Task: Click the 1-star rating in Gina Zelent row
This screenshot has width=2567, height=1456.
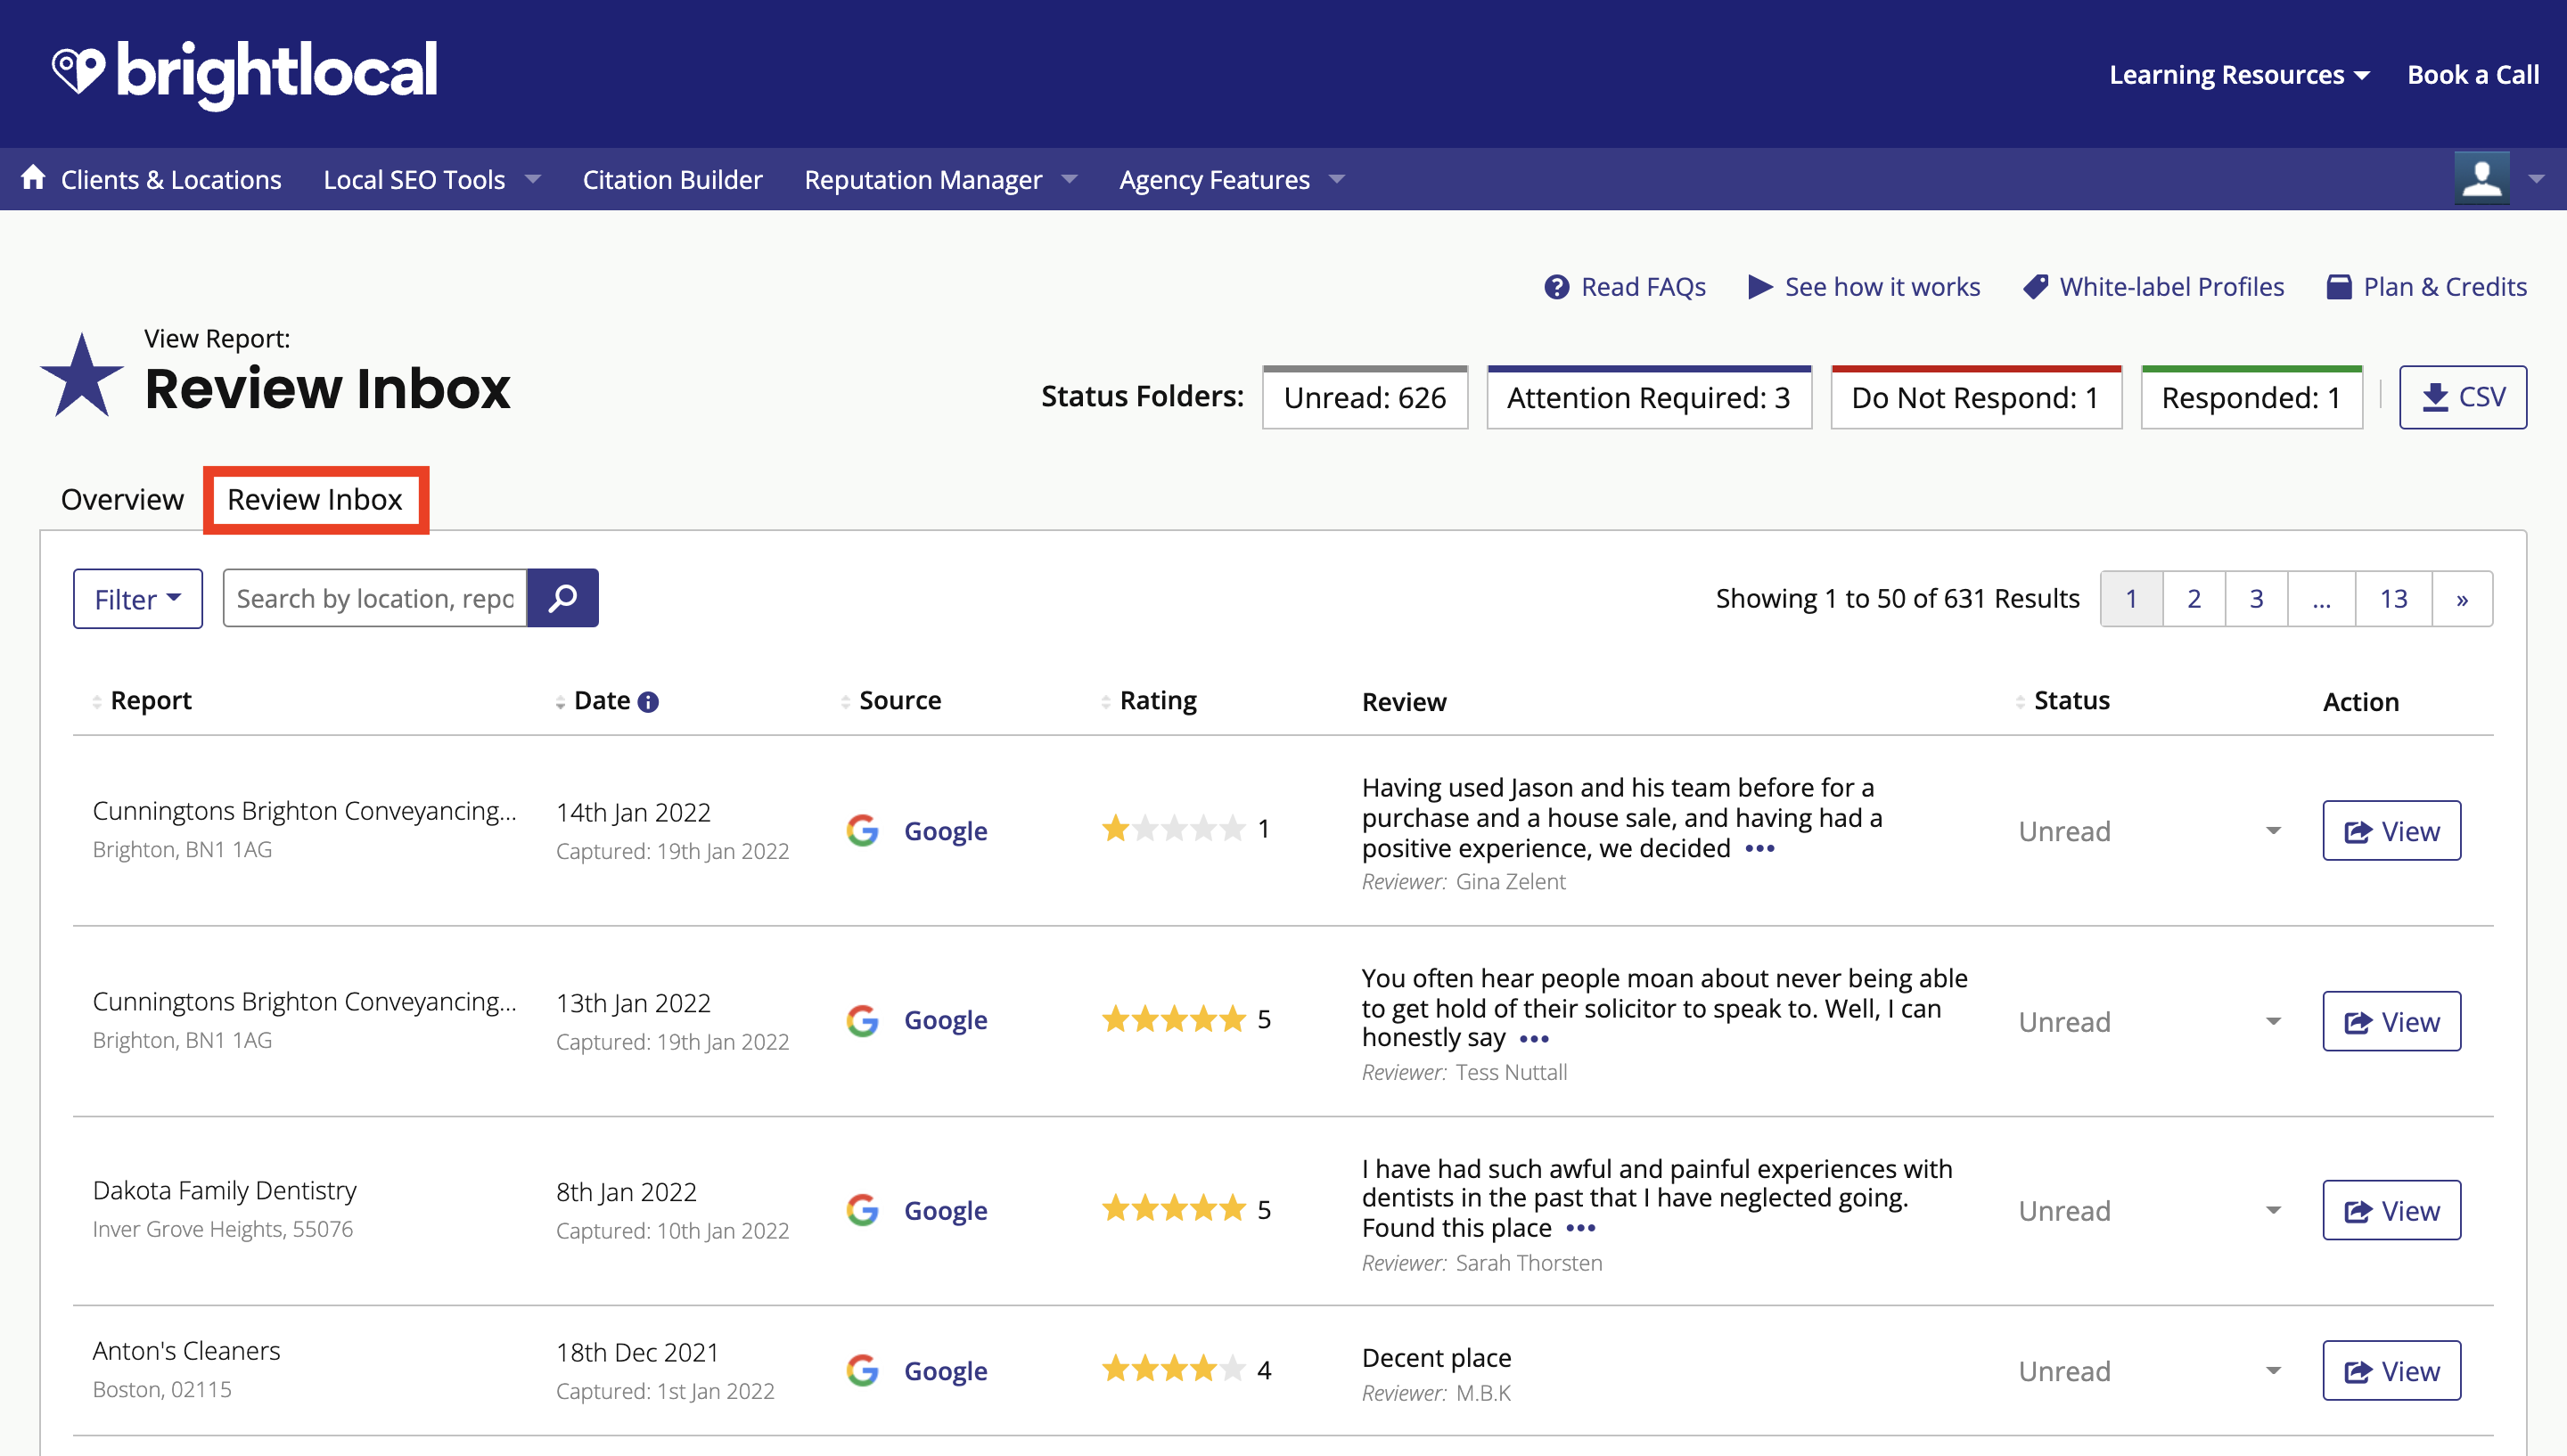Action: (x=1173, y=829)
